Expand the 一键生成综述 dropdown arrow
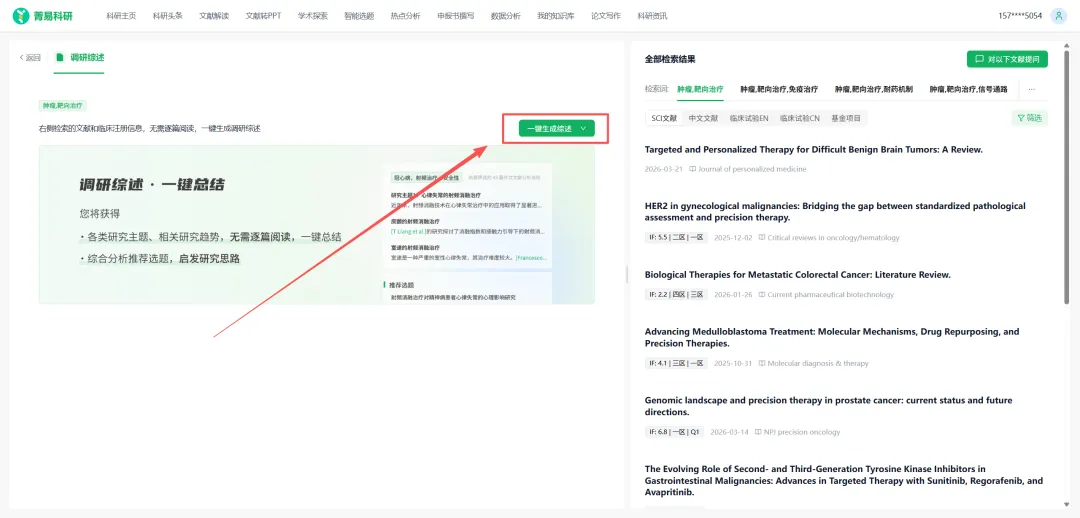This screenshot has height=518, width=1080. (x=584, y=128)
